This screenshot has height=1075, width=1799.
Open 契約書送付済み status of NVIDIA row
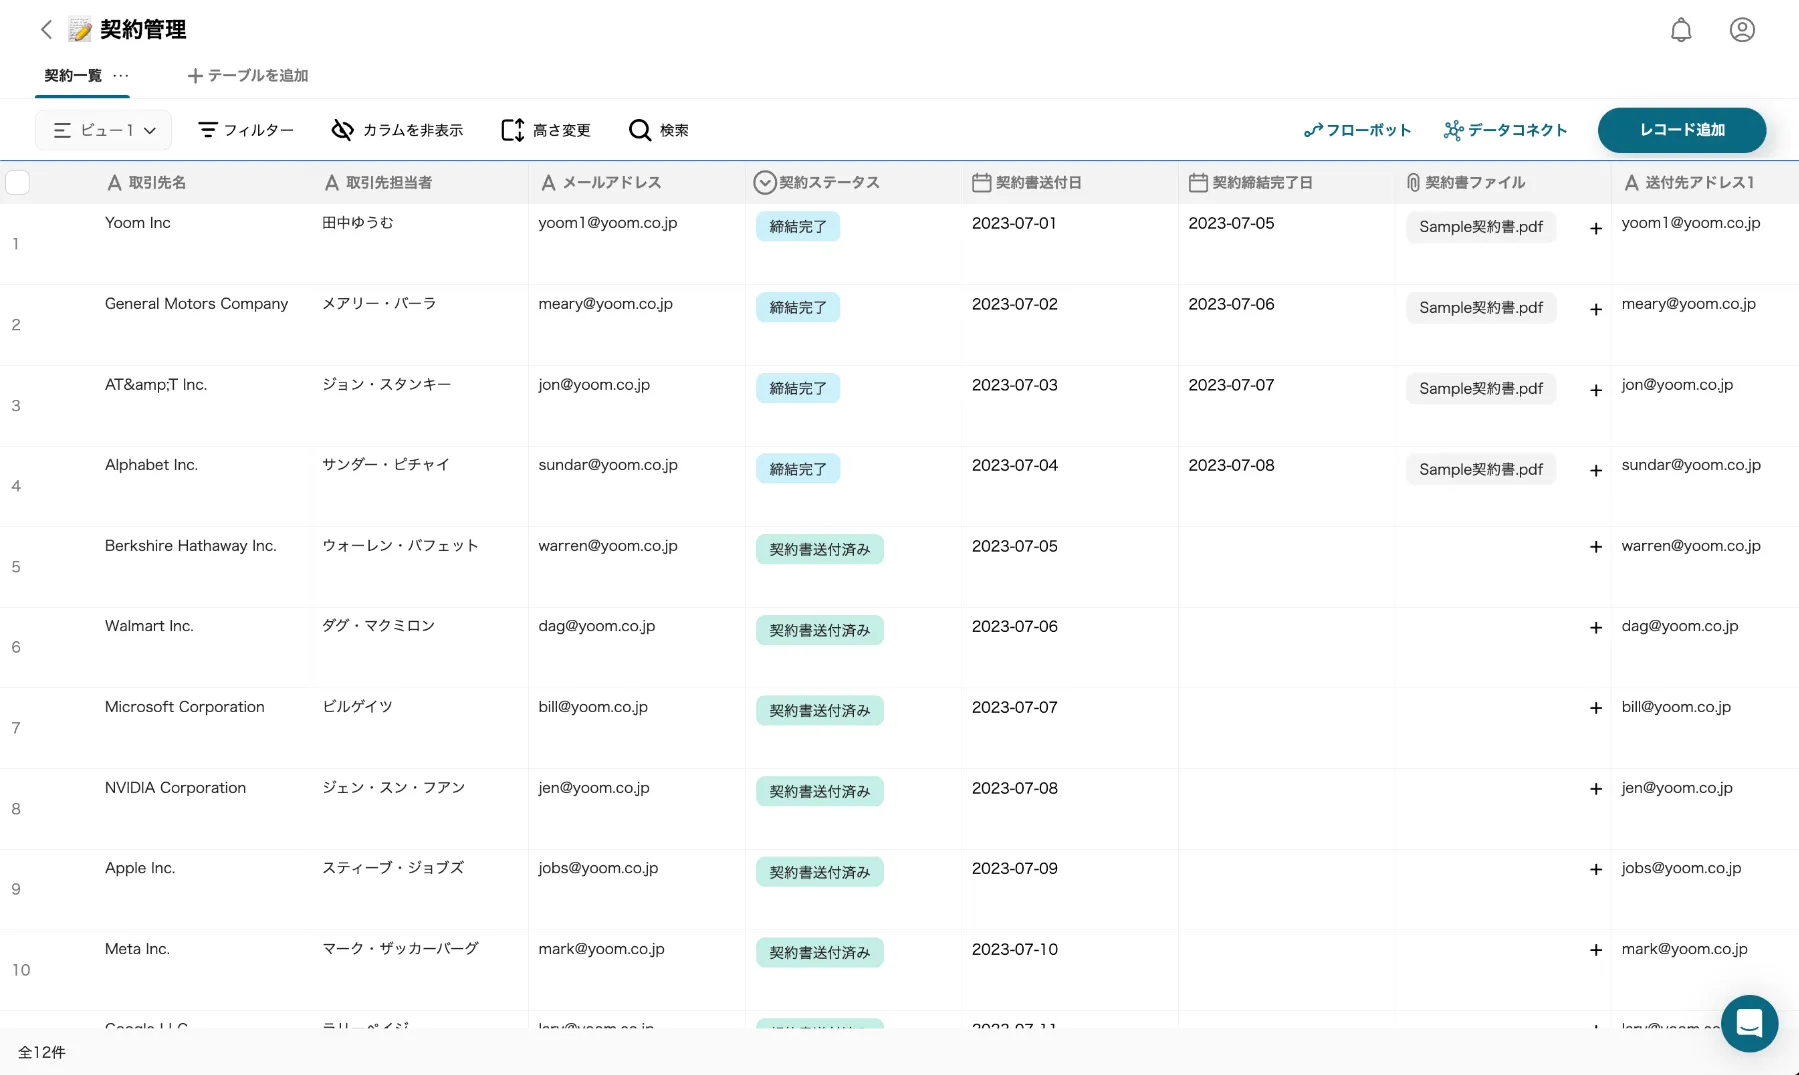click(x=820, y=791)
